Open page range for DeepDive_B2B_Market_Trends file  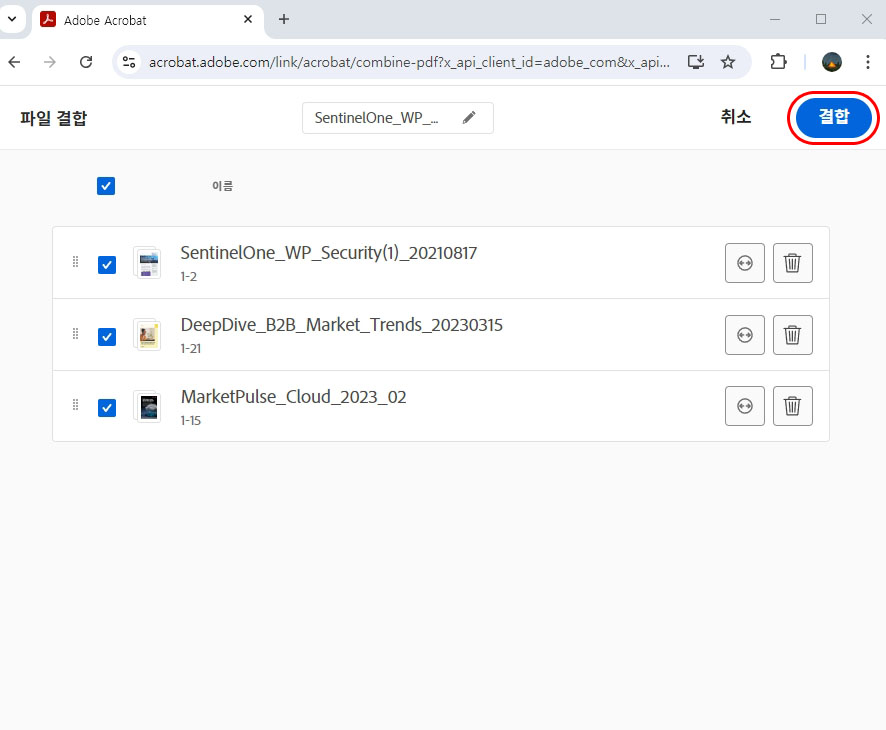pyautogui.click(x=745, y=335)
